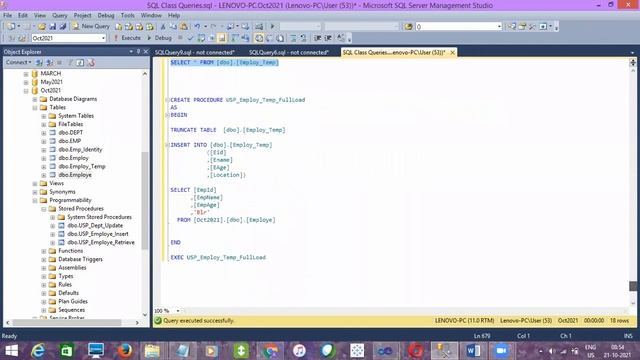Click the Undo arrow icon

197,27
